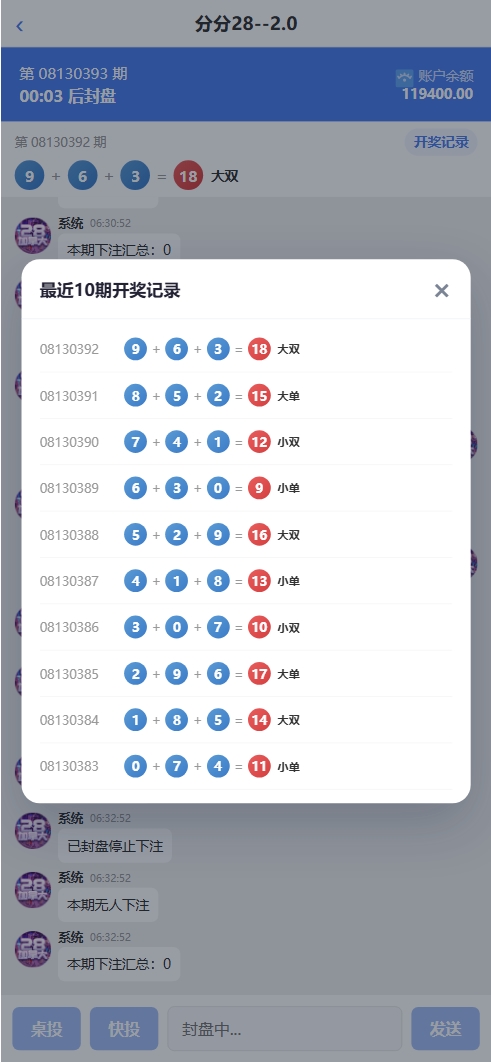
Task: Focus the 封盘中 message input field
Action: (x=284, y=1028)
